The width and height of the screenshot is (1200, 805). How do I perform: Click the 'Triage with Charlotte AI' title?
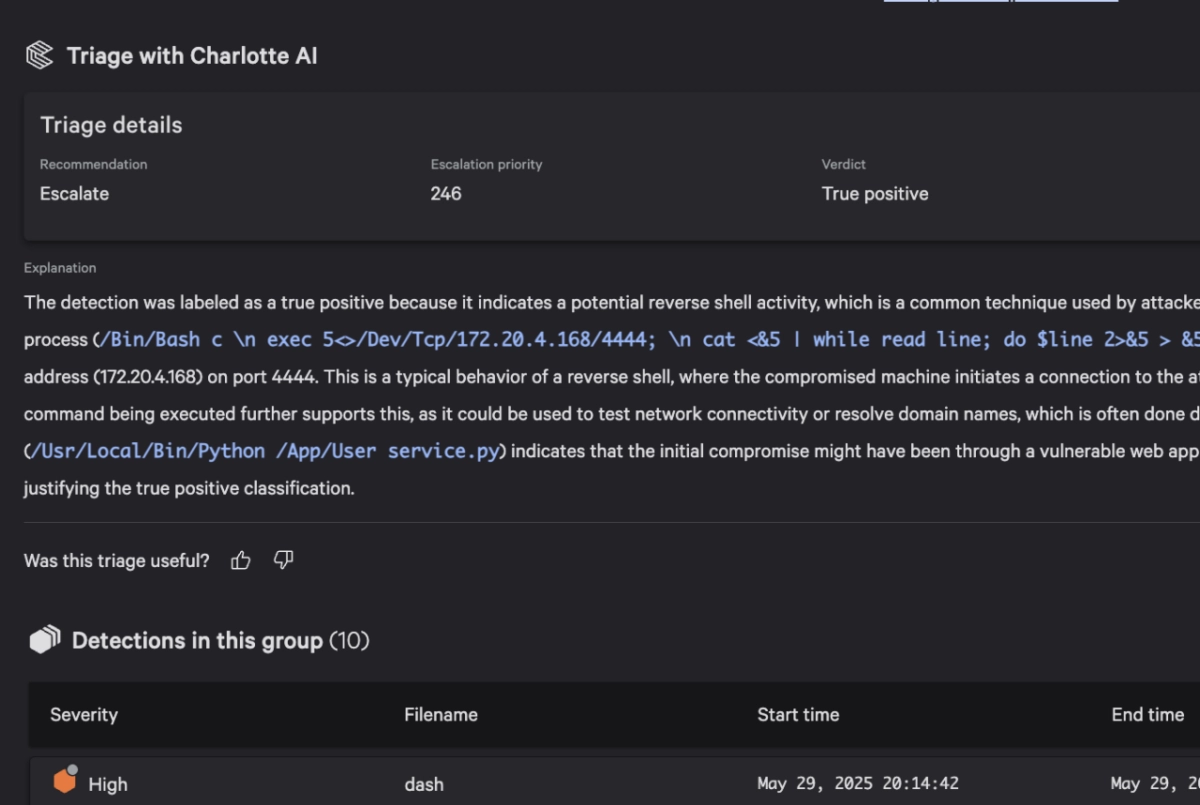click(x=192, y=56)
